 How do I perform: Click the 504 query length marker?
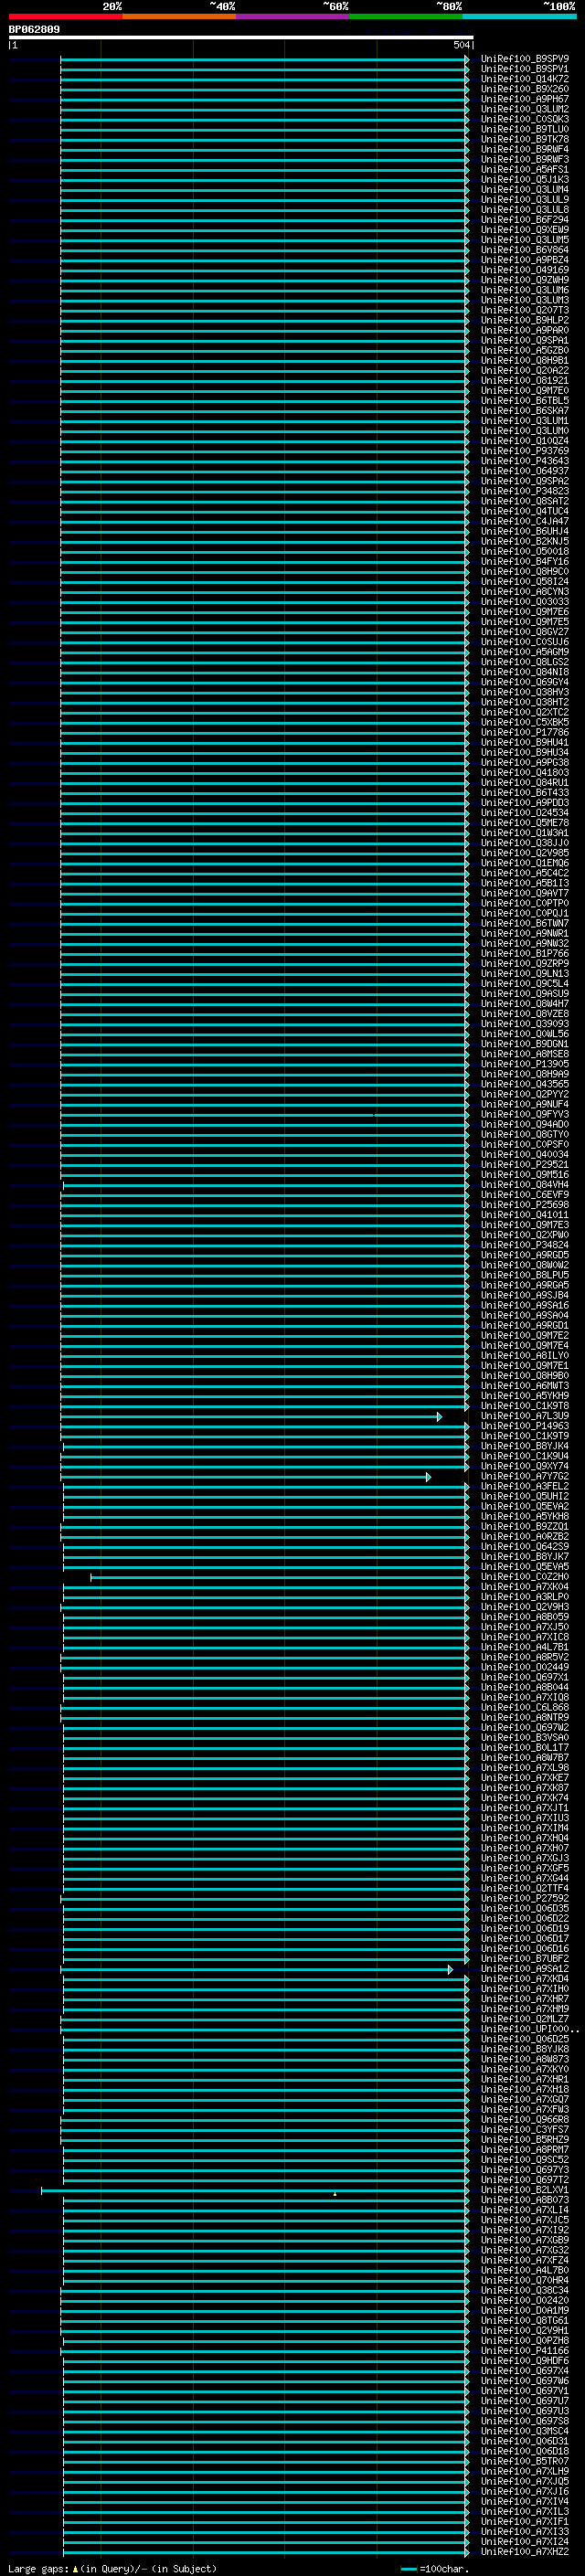[461, 45]
